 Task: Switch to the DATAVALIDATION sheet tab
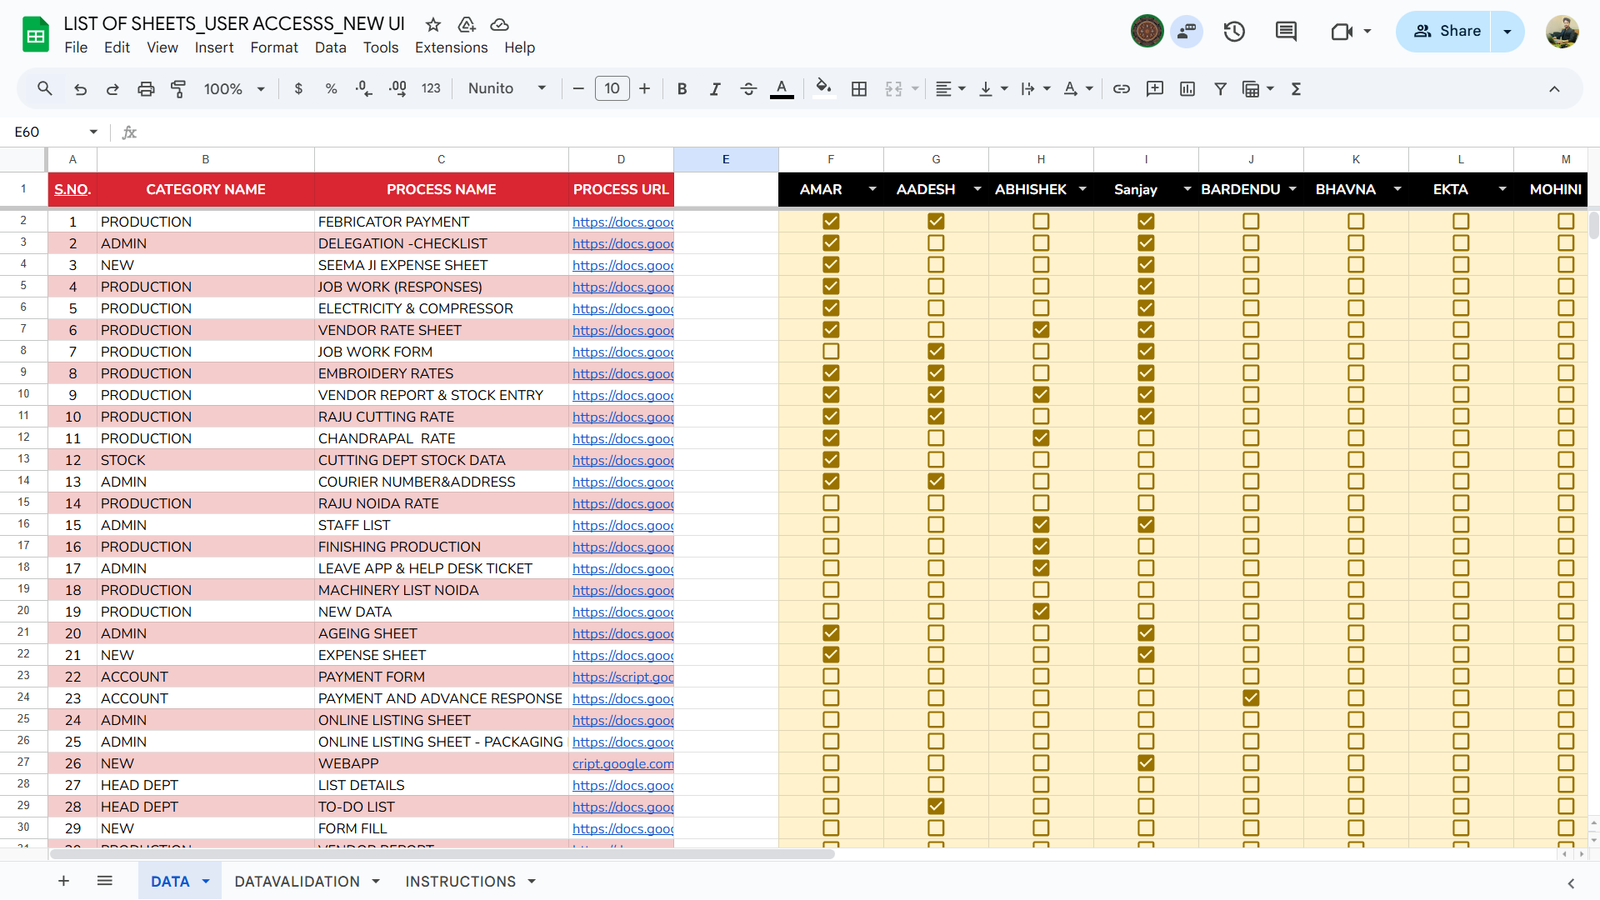pyautogui.click(x=297, y=881)
